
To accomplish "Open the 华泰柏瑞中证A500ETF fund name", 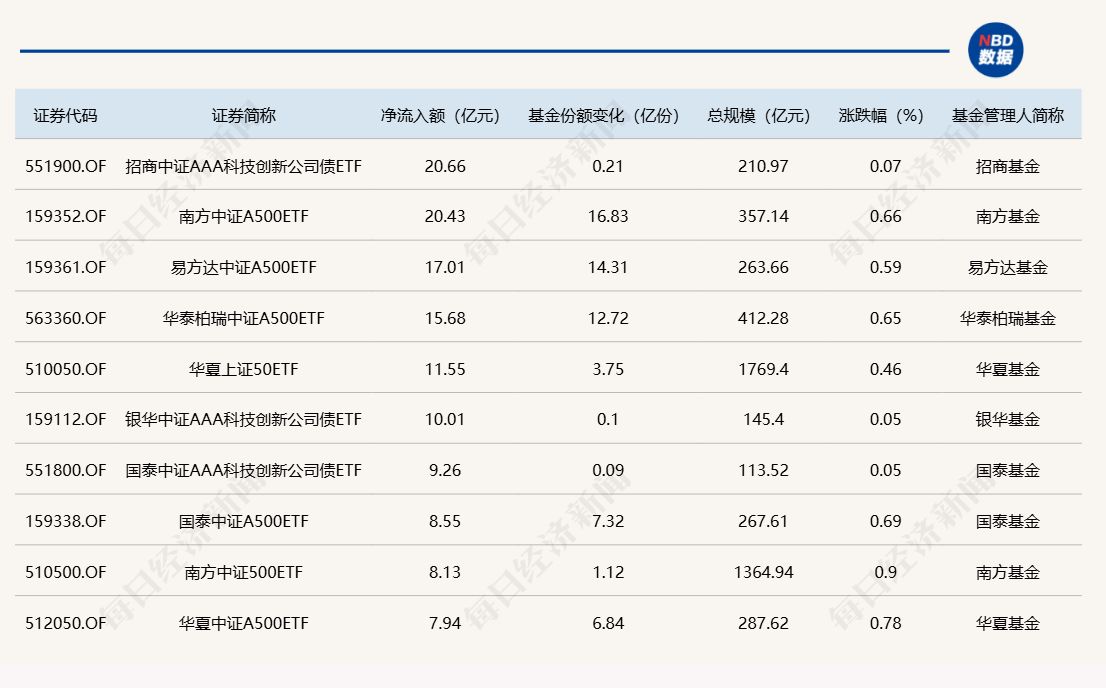I will click(243, 318).
